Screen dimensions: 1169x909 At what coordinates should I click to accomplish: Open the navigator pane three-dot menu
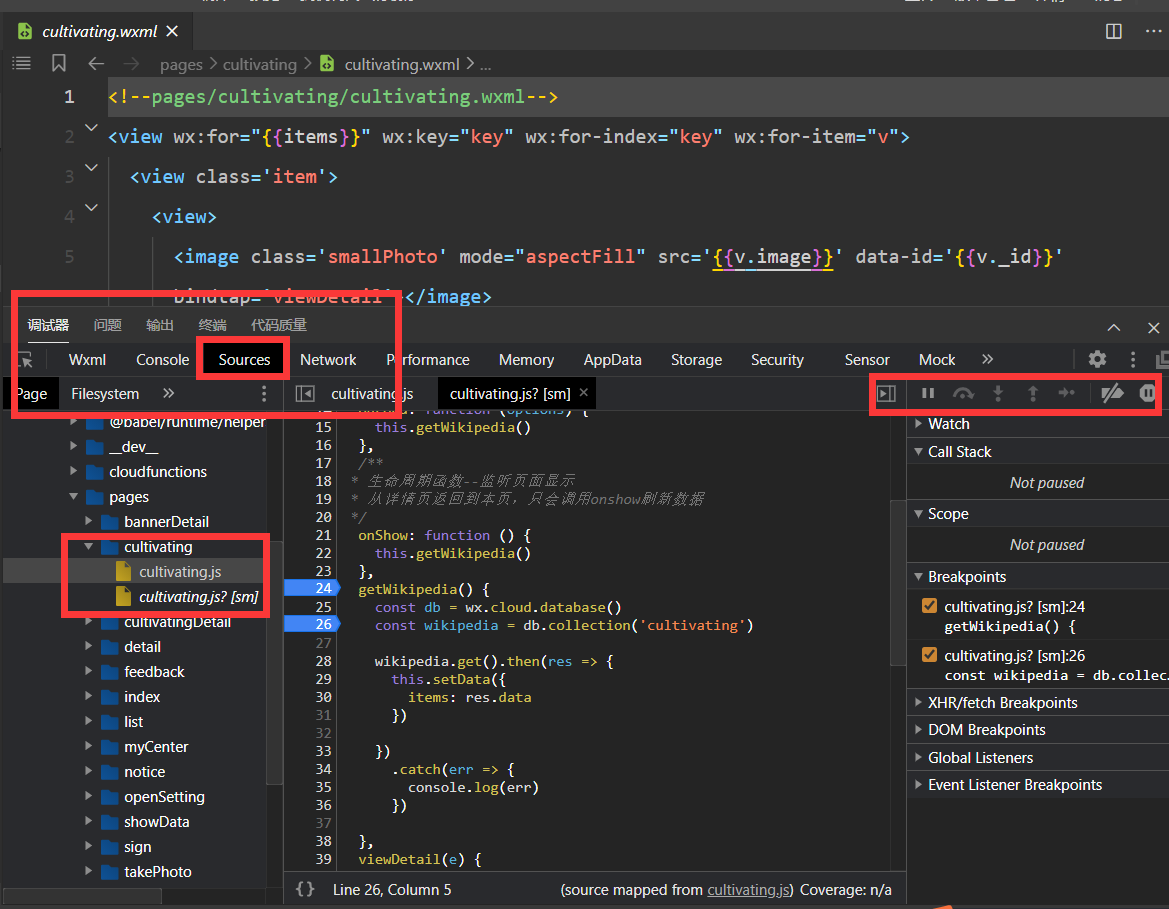click(264, 394)
